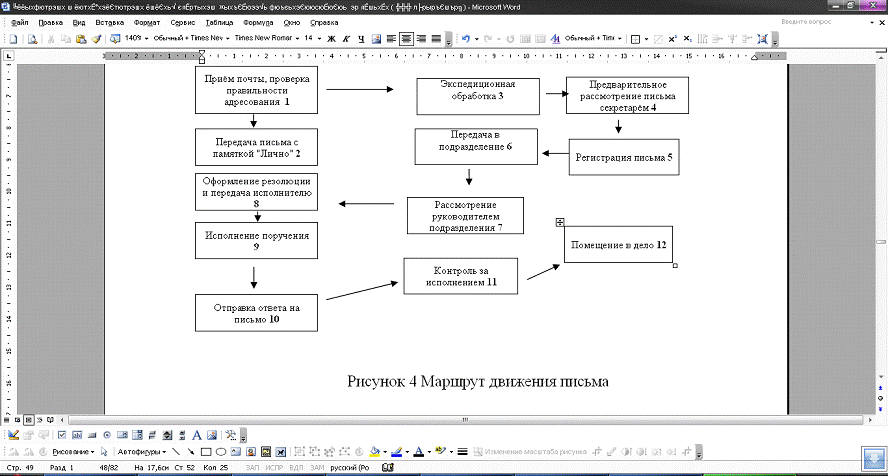Viewport: 888px width, 476px height.
Task: Select the Oval shape tool
Action: [220, 451]
